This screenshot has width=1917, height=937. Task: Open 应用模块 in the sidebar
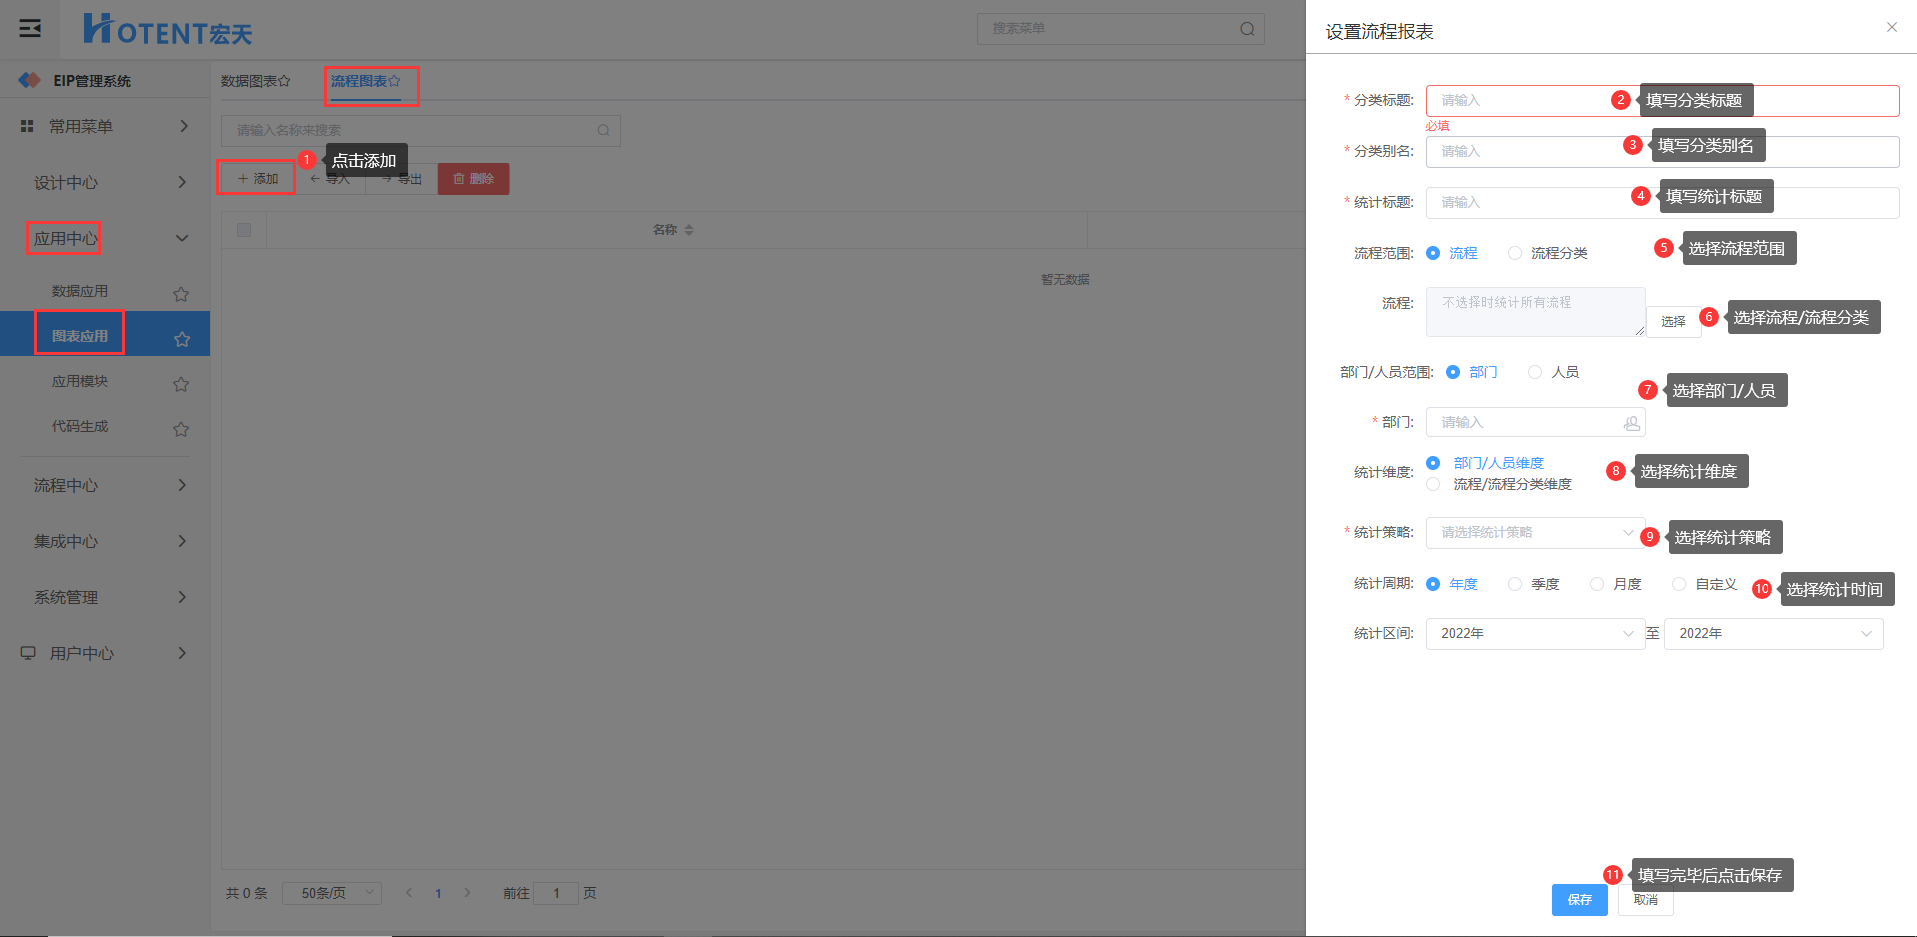(80, 381)
